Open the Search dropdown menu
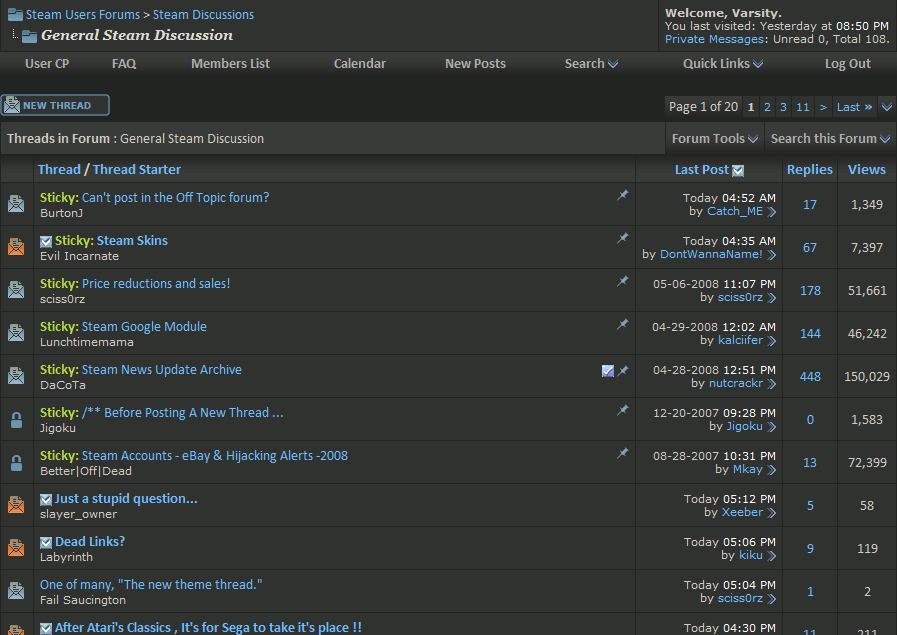 [591, 64]
